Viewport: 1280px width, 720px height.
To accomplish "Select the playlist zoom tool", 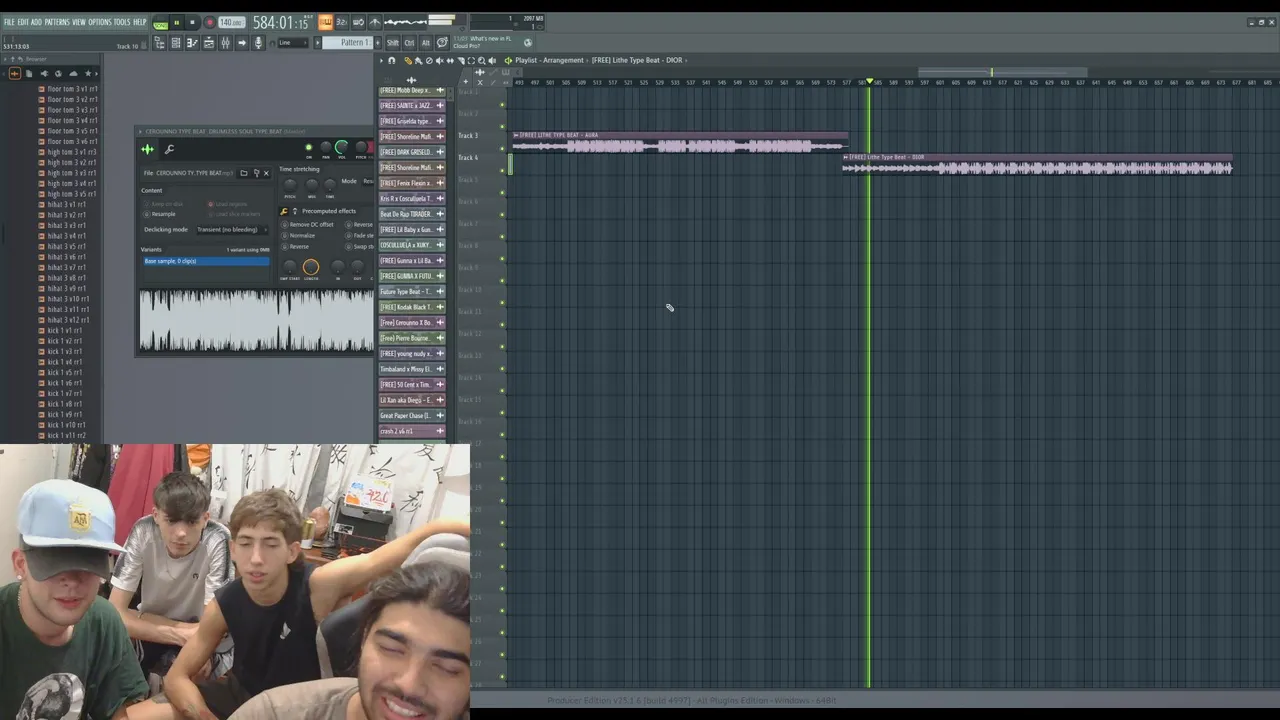I will click(x=481, y=60).
